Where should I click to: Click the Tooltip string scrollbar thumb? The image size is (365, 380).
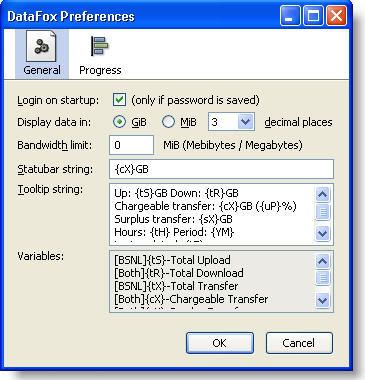[322, 212]
